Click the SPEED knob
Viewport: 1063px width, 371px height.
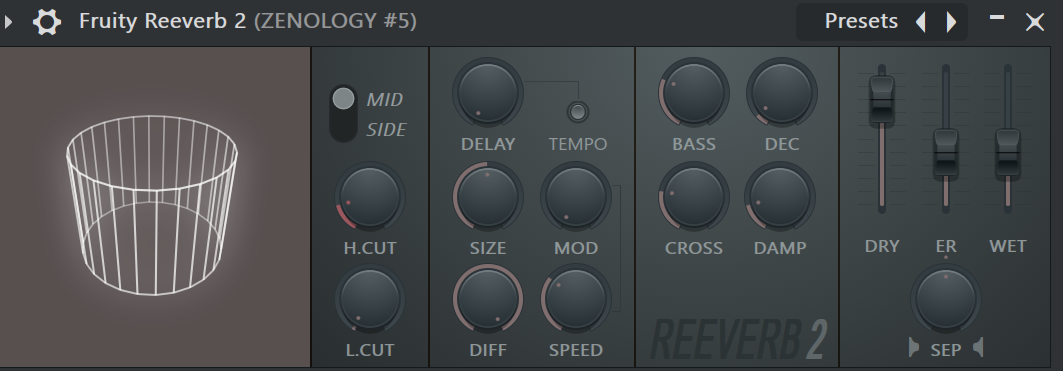(x=575, y=299)
